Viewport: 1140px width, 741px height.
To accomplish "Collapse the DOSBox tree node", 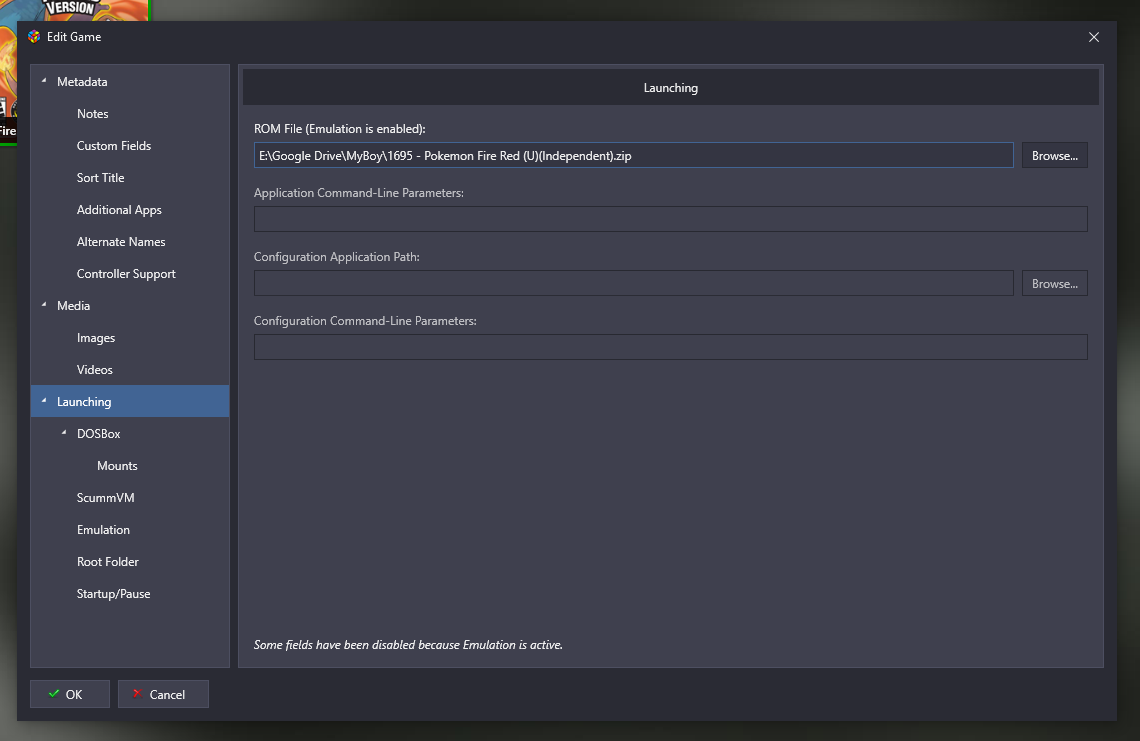I will 64,433.
